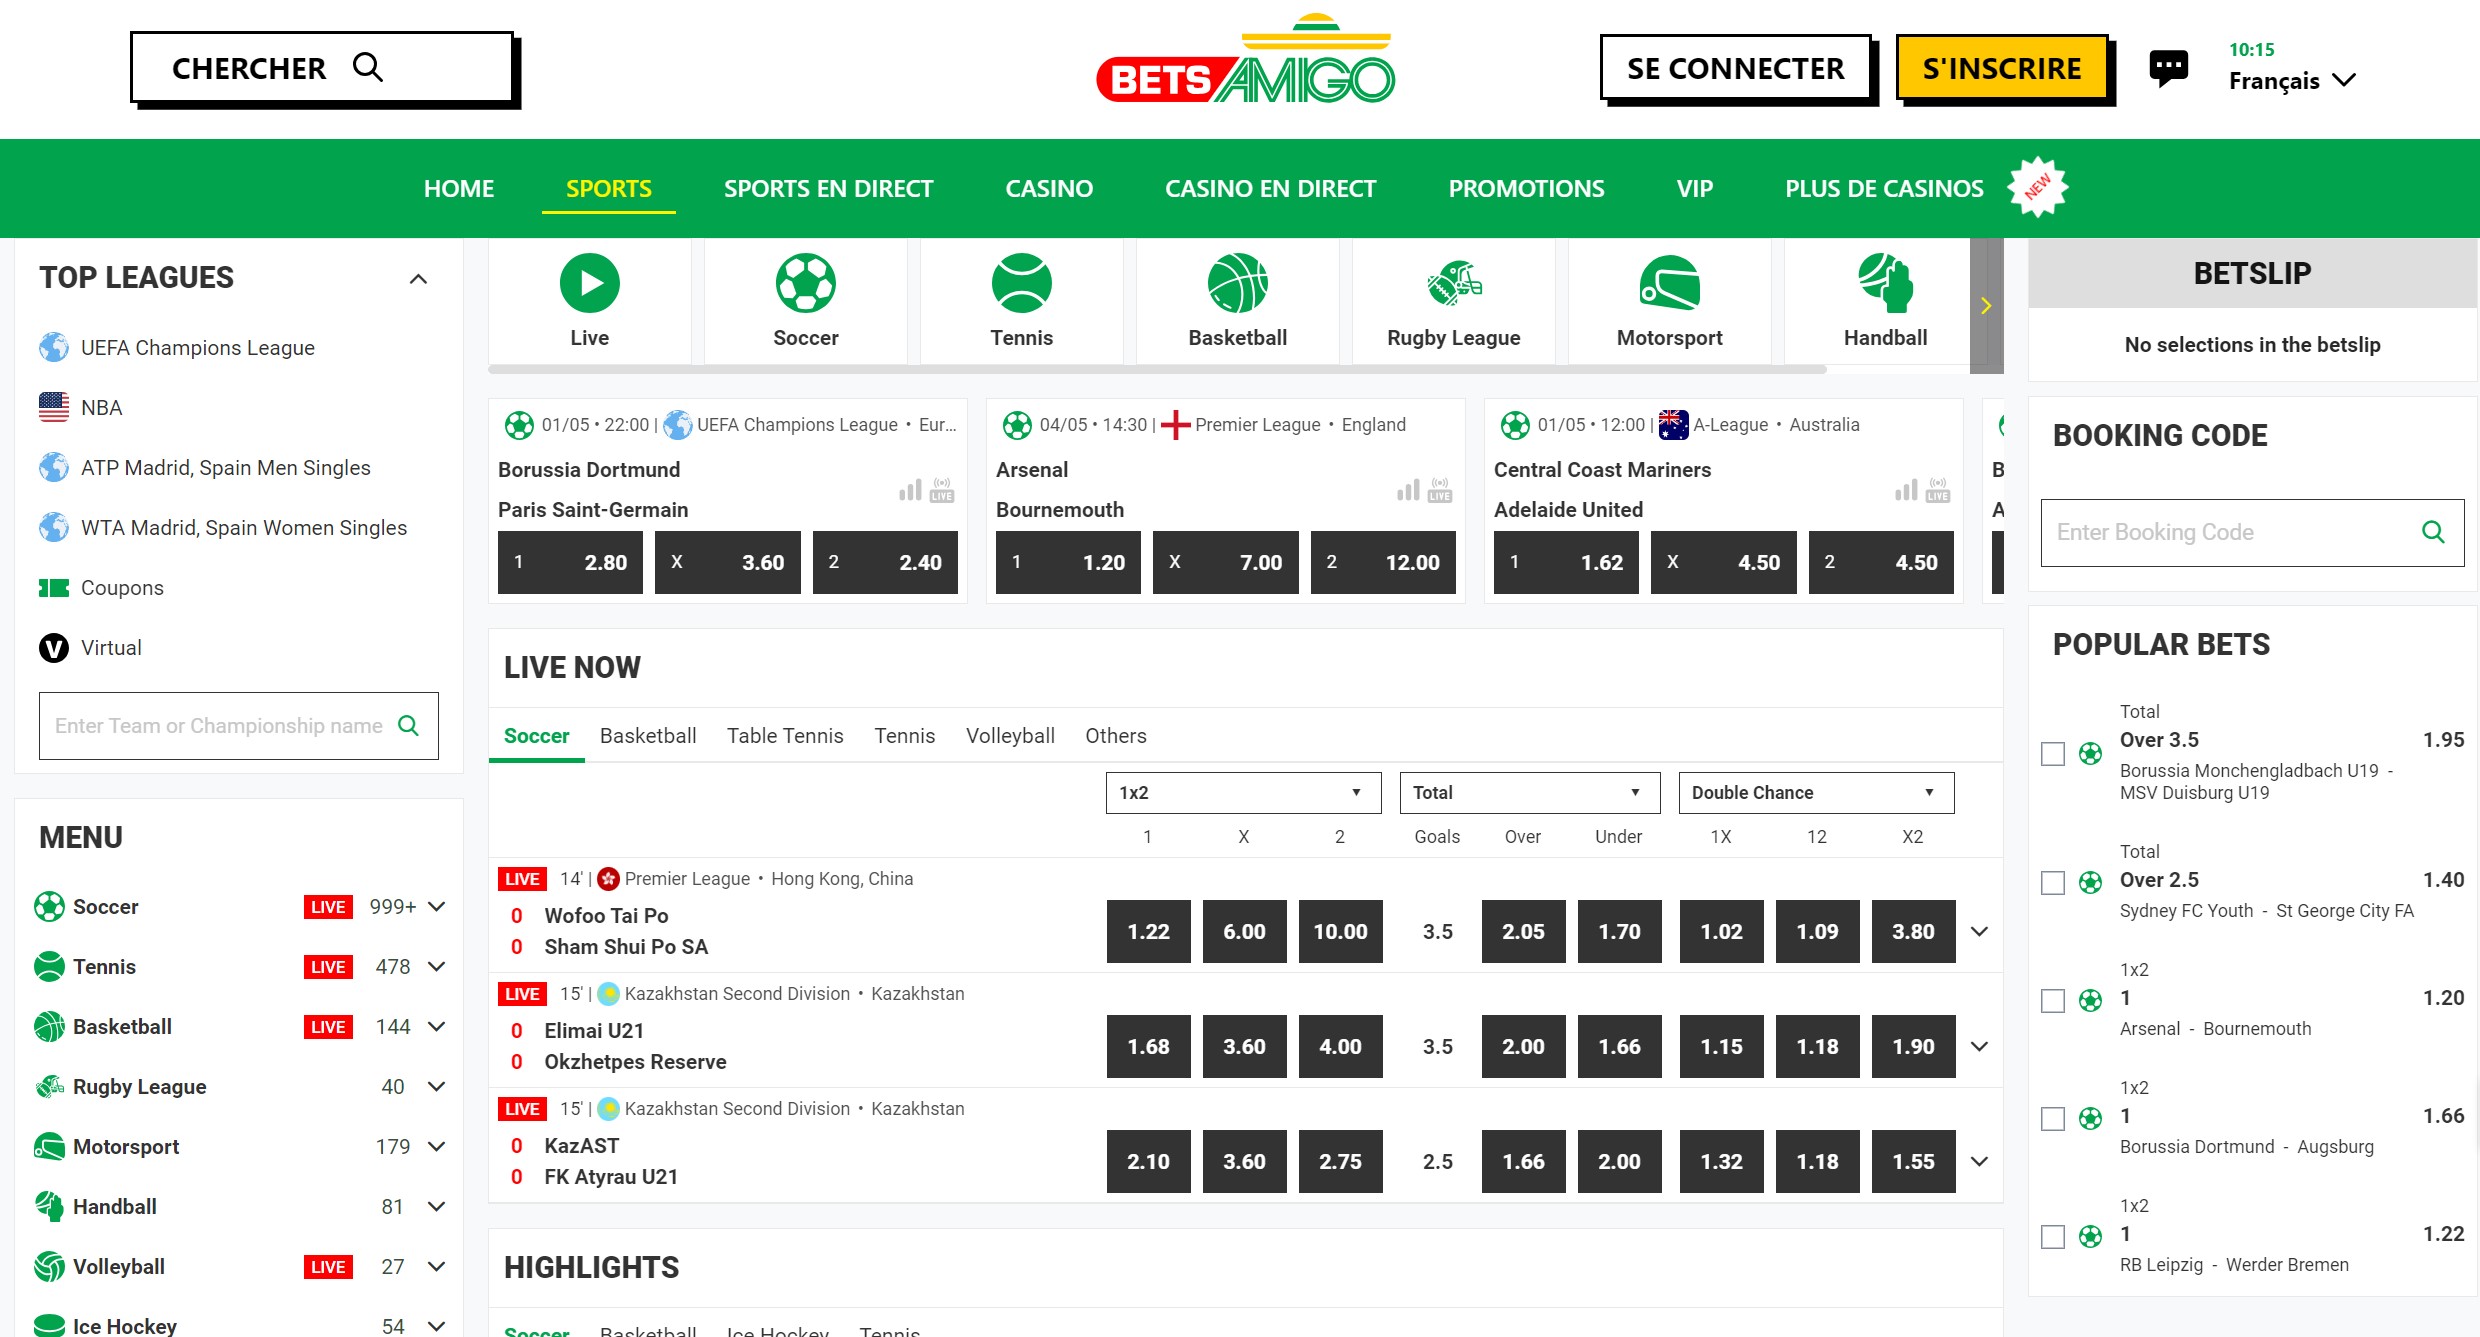Open the Double Chance market dropdown

pos(1816,792)
